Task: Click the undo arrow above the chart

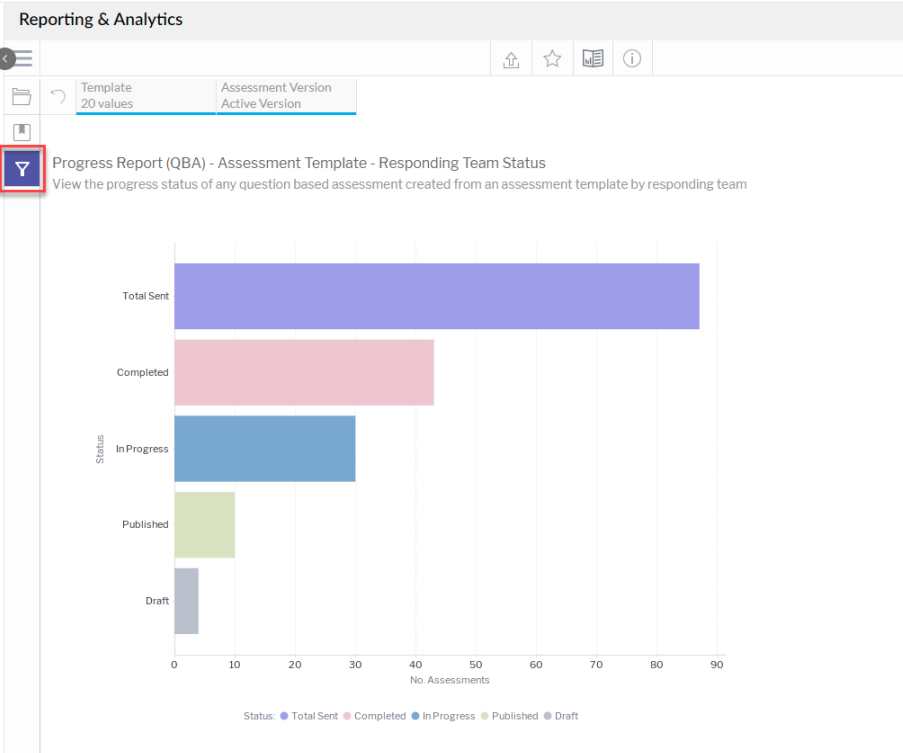Action: coord(58,97)
